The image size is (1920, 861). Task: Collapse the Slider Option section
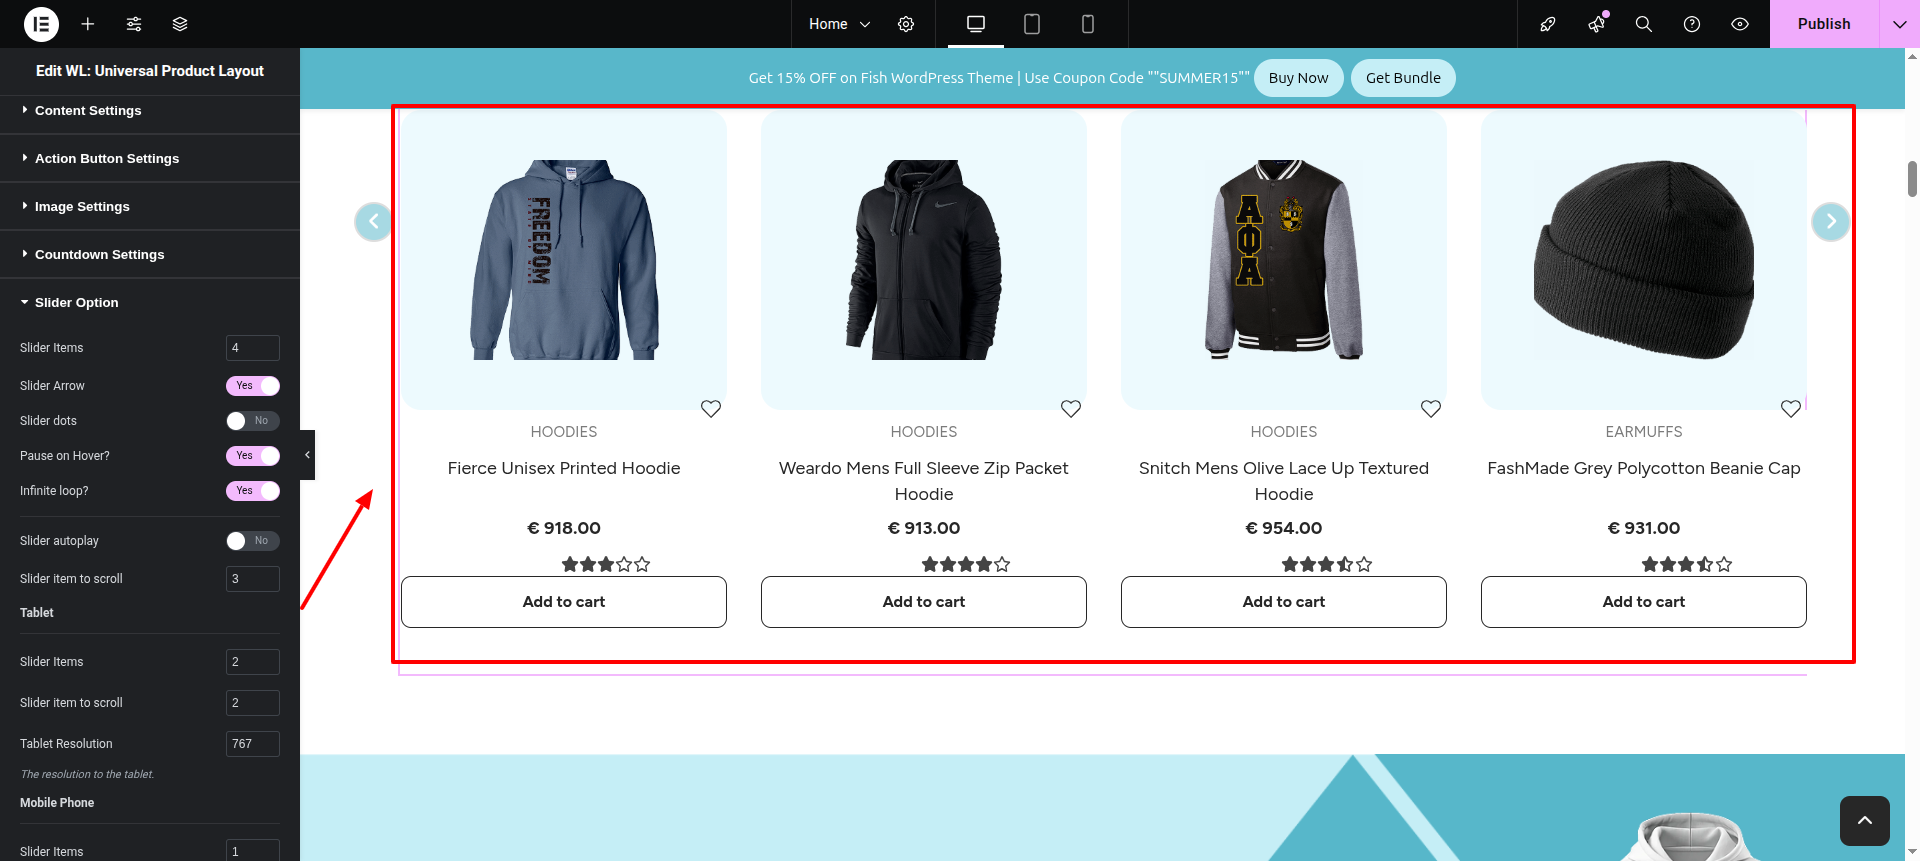coord(76,303)
